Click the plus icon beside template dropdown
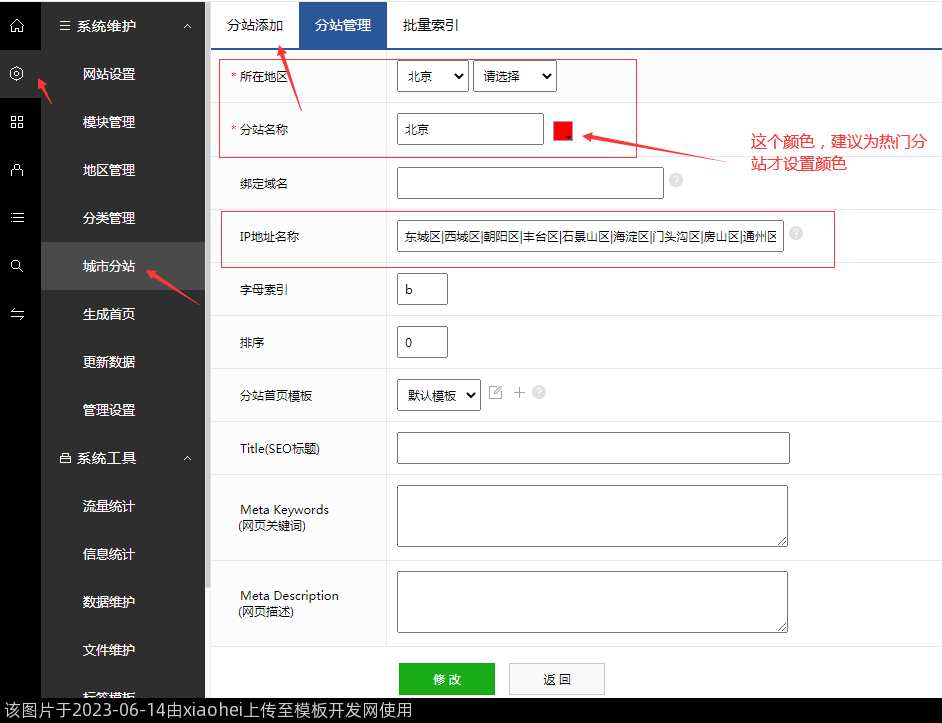942x723 pixels. pyautogui.click(x=519, y=393)
